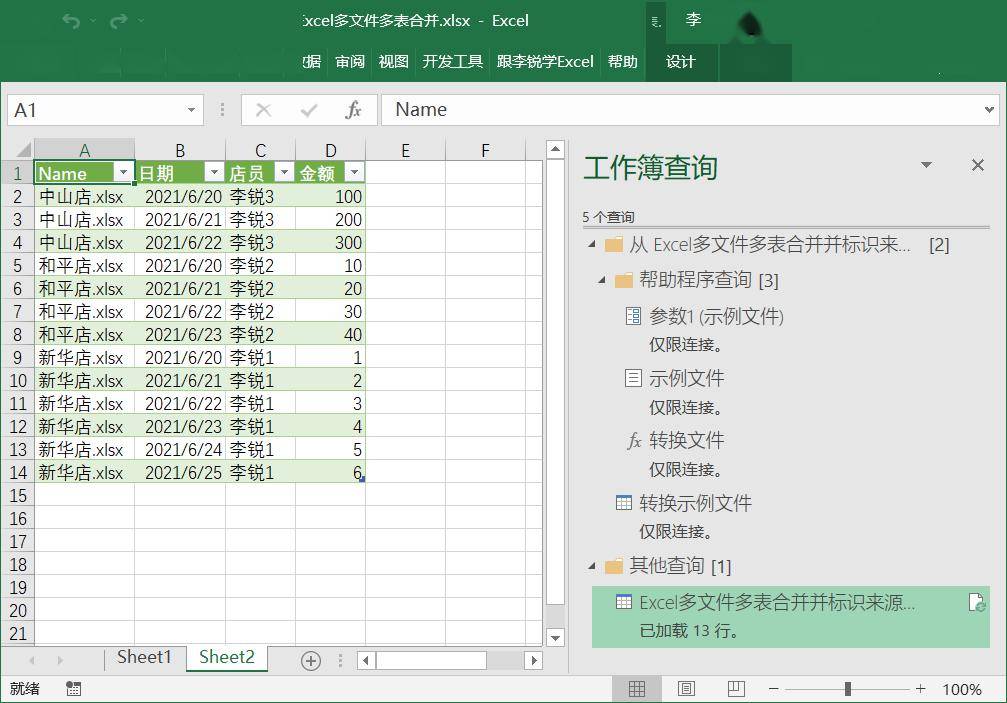This screenshot has width=1007, height=703.
Task: Select the 转换文件 query entry
Action: coord(687,440)
